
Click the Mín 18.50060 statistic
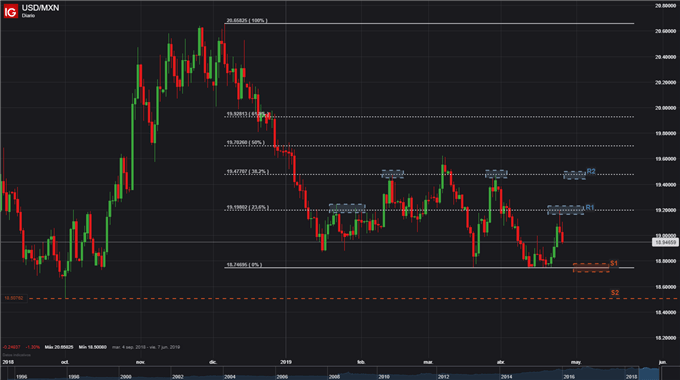click(93, 347)
